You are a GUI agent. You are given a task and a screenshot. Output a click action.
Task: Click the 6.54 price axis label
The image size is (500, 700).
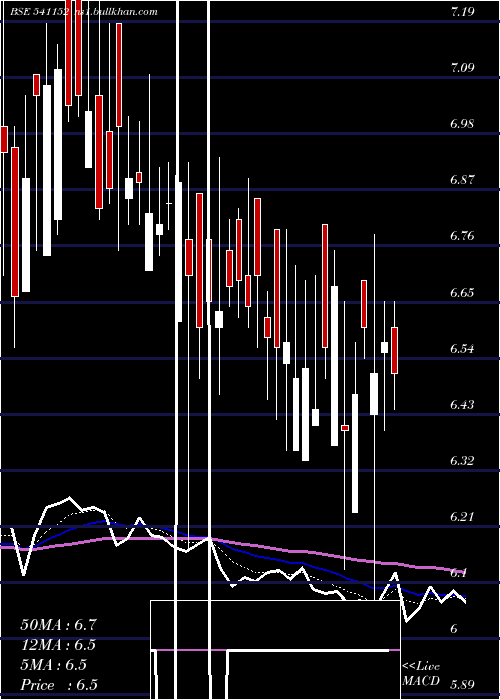[x=462, y=349]
